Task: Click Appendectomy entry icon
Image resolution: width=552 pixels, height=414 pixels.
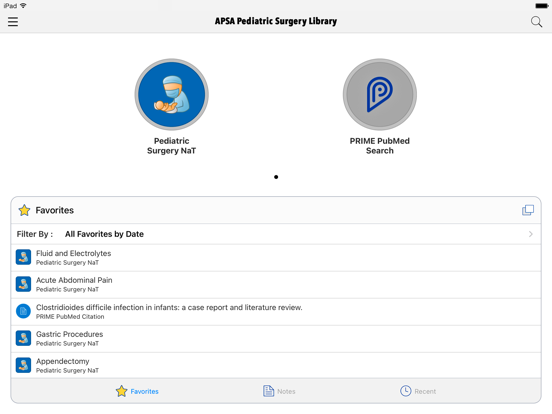Action: (23, 365)
